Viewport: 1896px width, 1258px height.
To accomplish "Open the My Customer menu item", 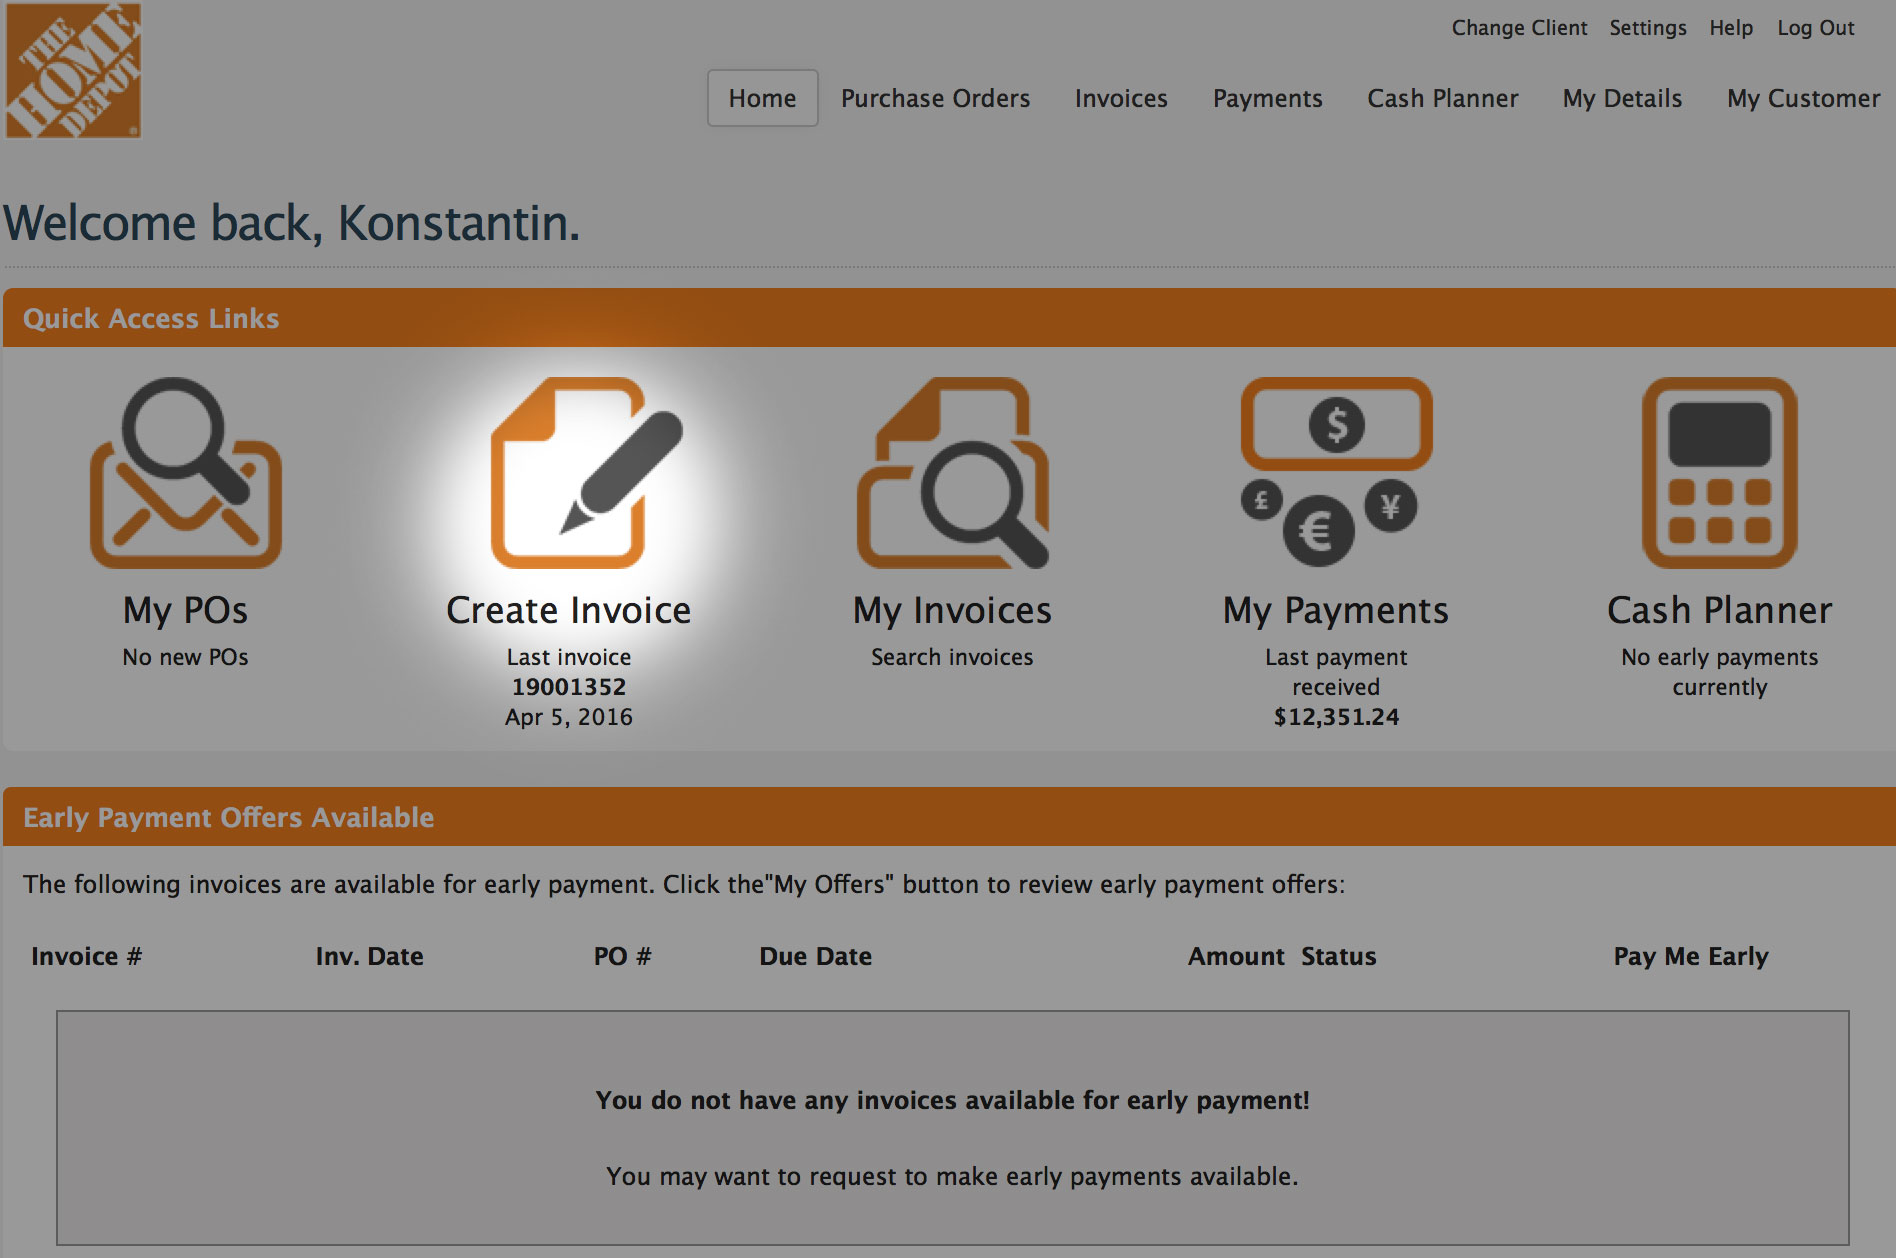I will [x=1803, y=98].
